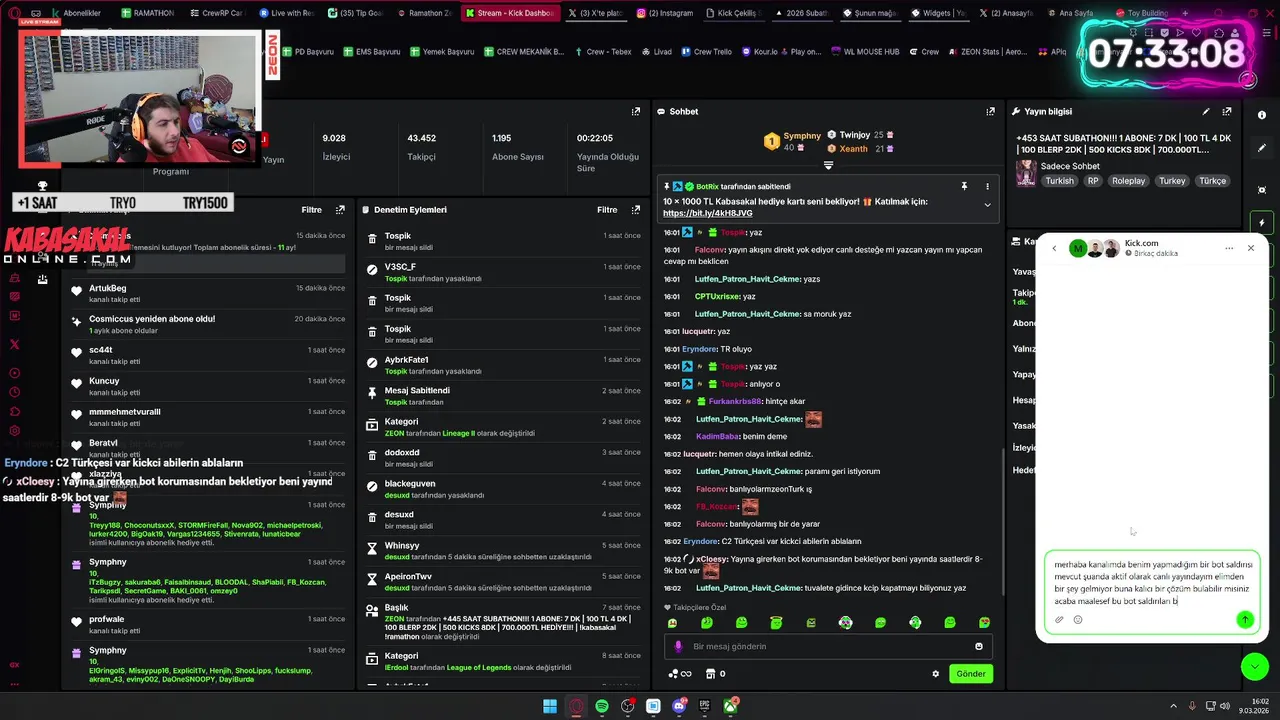Select the AybrkFate1 banned entry
This screenshot has width=1280, height=720.
click(503, 365)
